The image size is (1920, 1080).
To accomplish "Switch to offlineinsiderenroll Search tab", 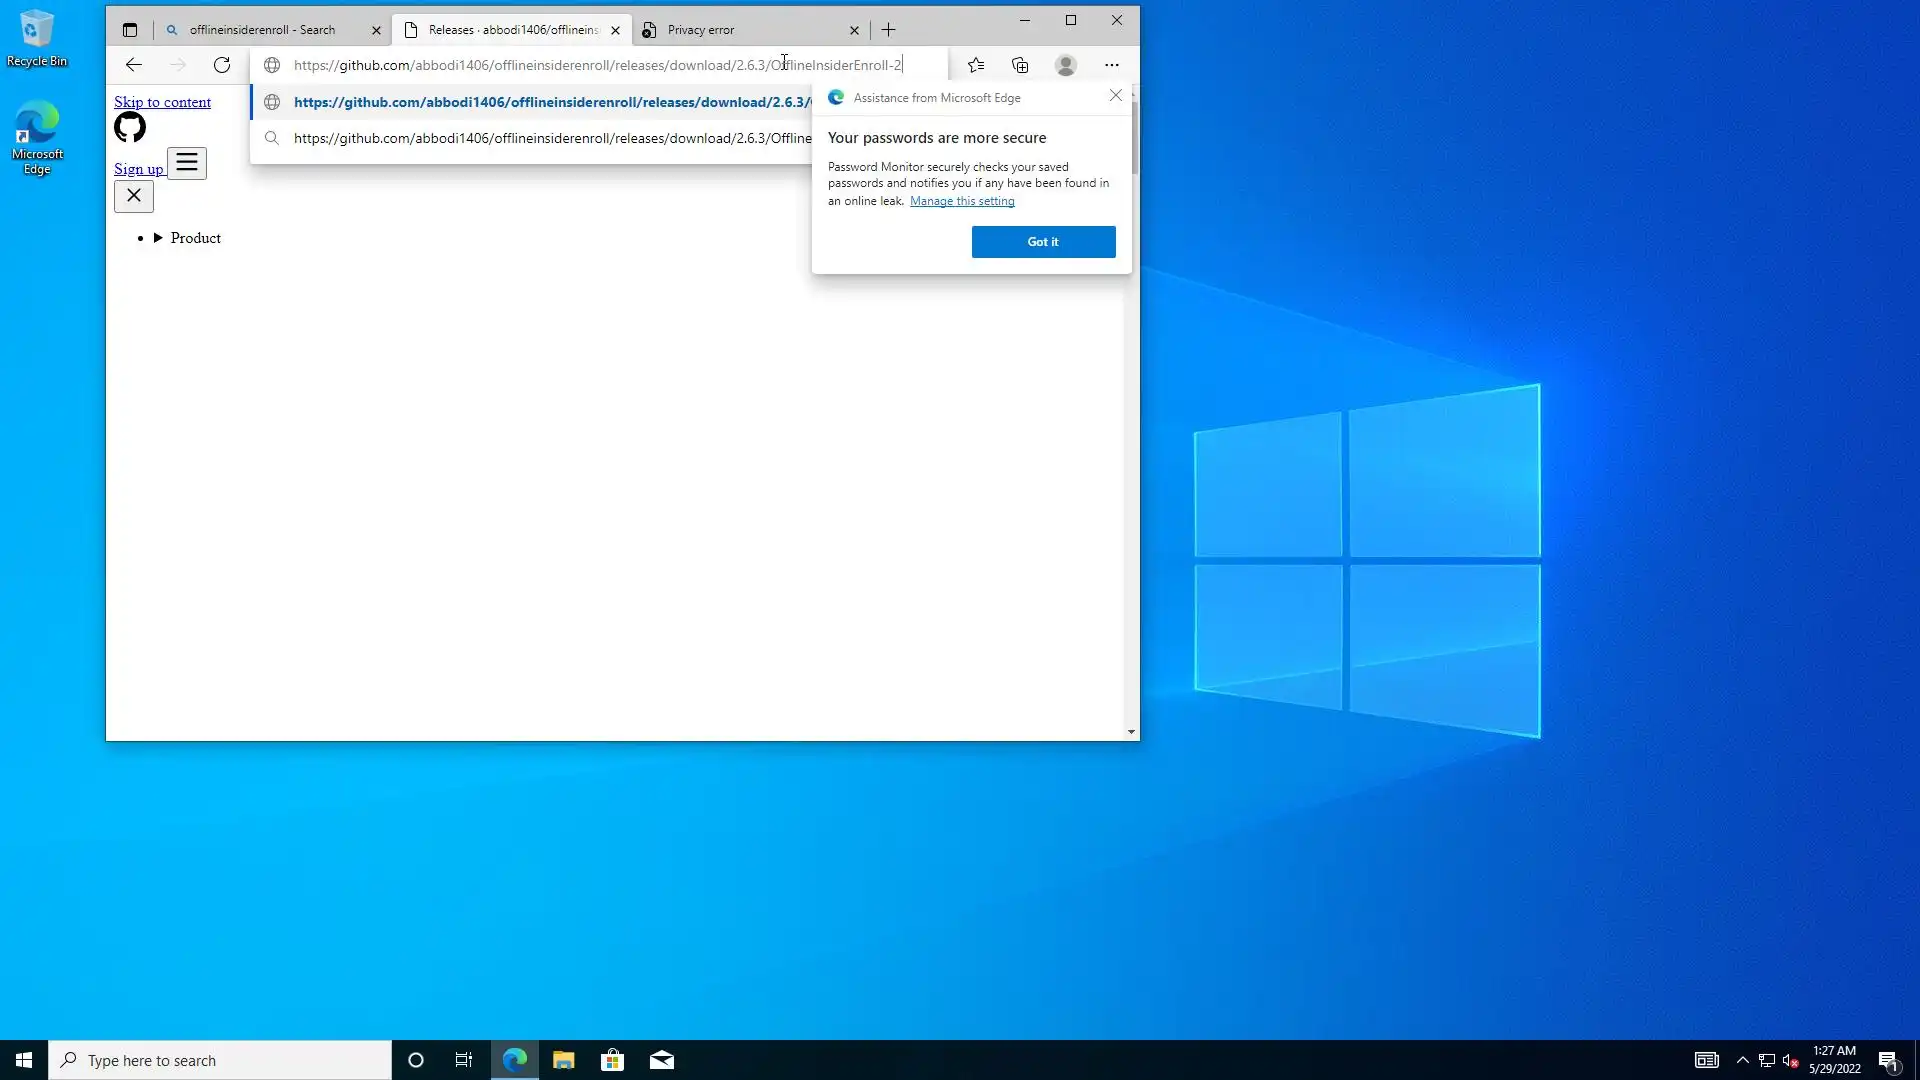I will (262, 30).
